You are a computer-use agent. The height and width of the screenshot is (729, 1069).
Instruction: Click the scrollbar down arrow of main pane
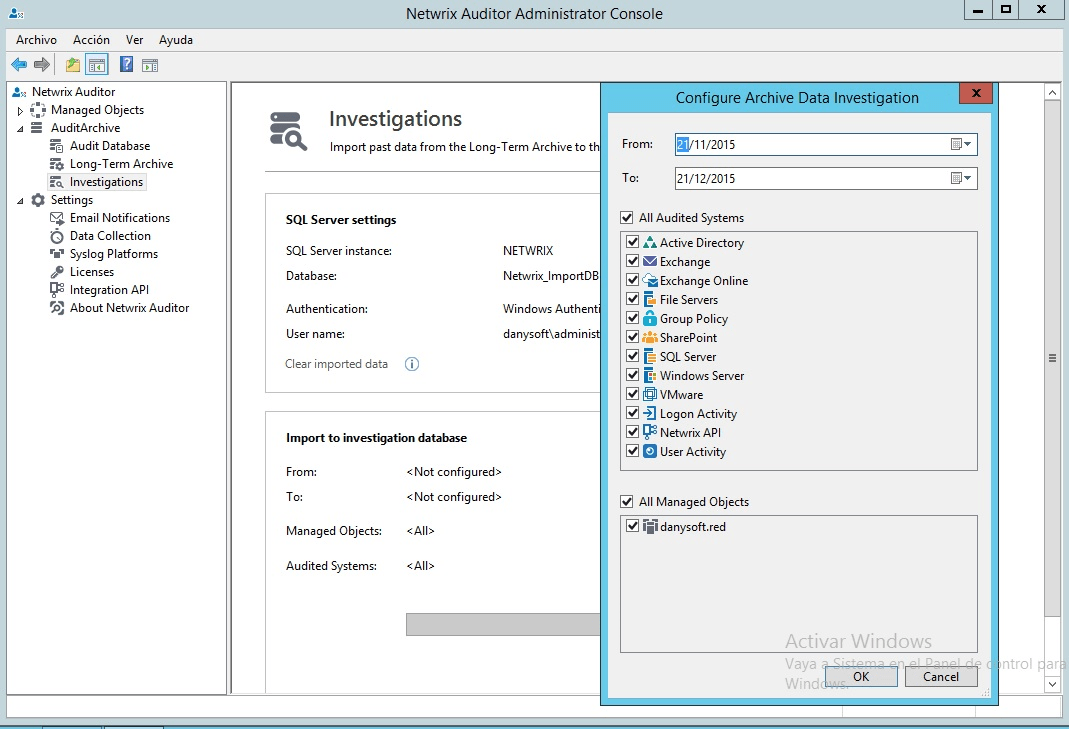pyautogui.click(x=1052, y=684)
